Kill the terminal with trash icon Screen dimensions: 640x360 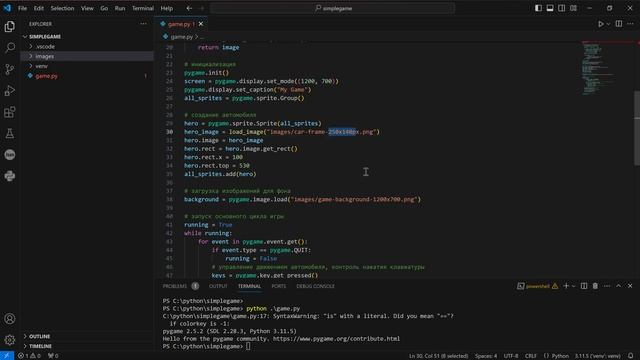tap(595, 286)
